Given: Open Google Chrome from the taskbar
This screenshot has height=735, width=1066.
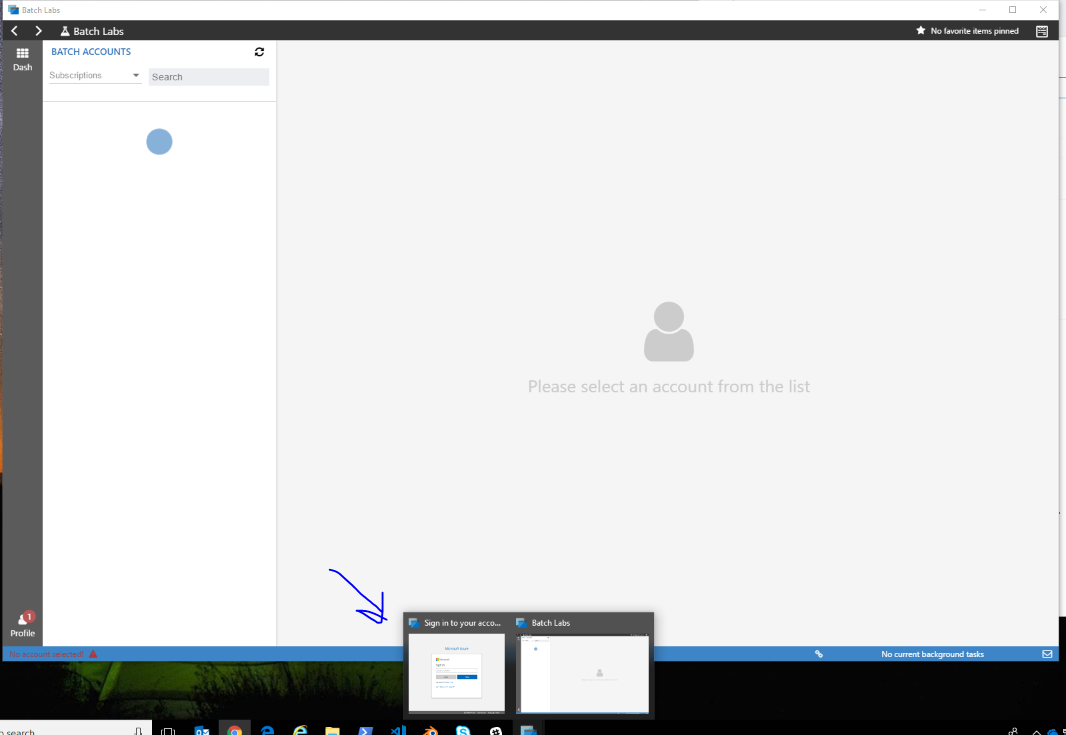Looking at the screenshot, I should tap(235, 730).
